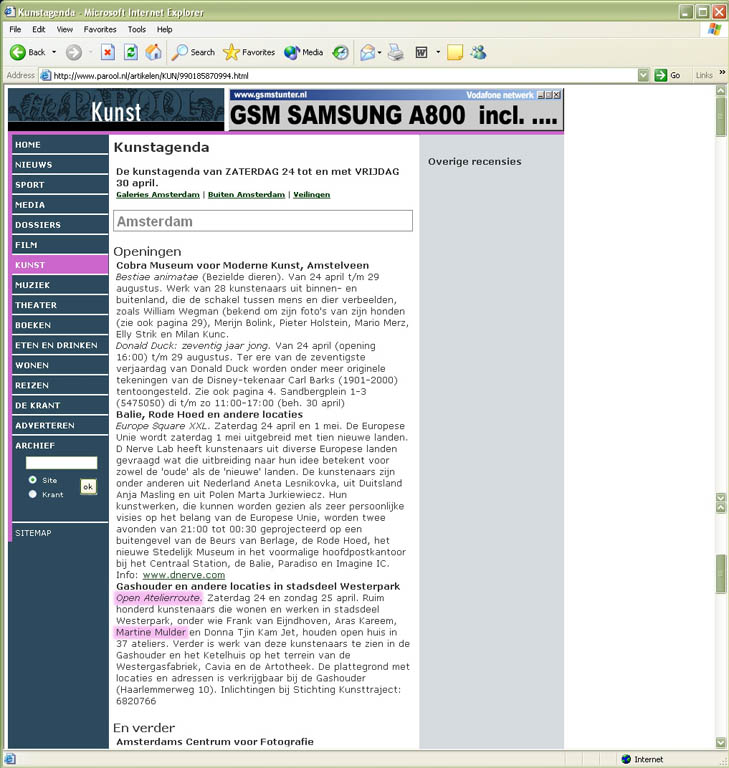Open the Messenger people icon
The width and height of the screenshot is (729, 768).
pyautogui.click(x=479, y=52)
